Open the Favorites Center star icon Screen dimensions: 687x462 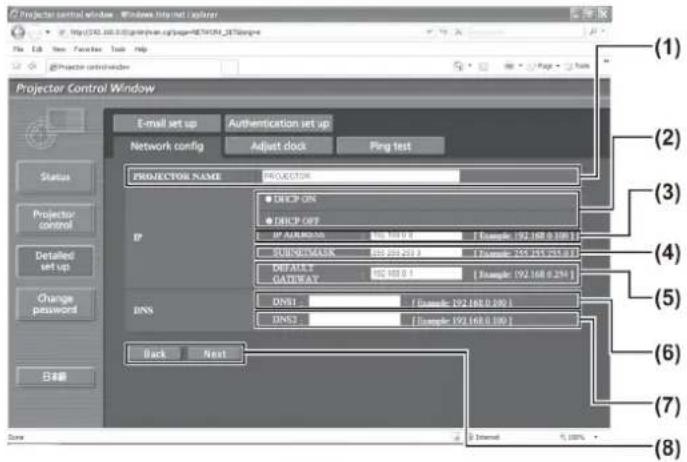[x=17, y=66]
